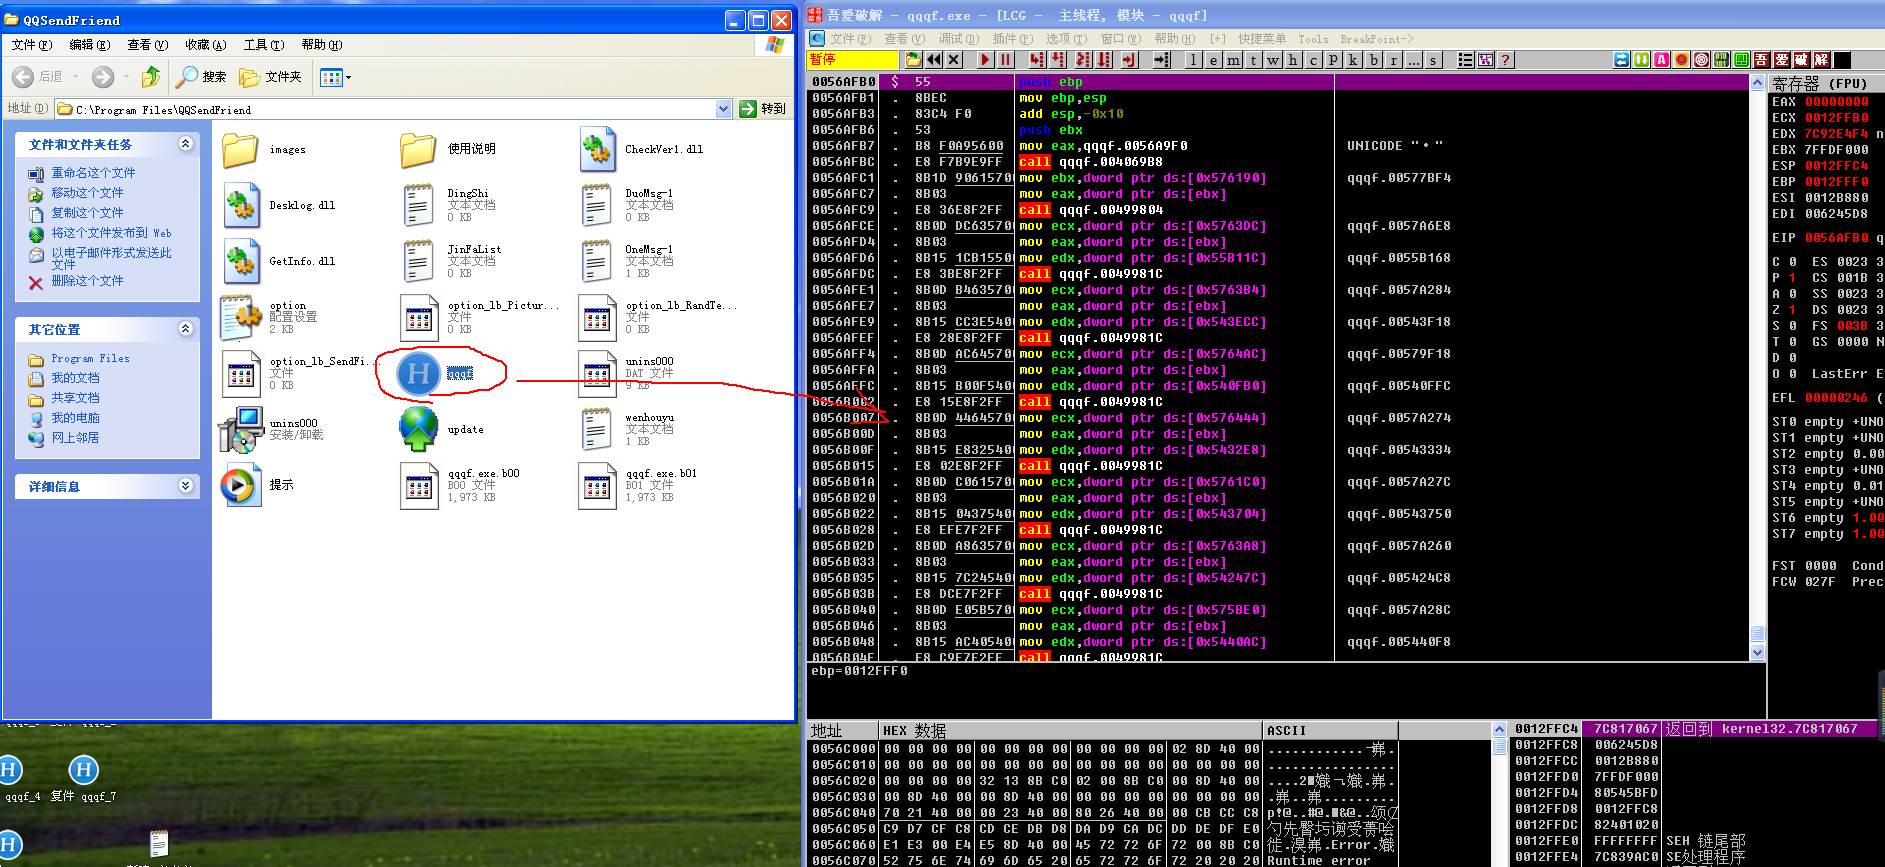Open the debugger options list icon
The height and width of the screenshot is (867, 1885).
click(1465, 60)
